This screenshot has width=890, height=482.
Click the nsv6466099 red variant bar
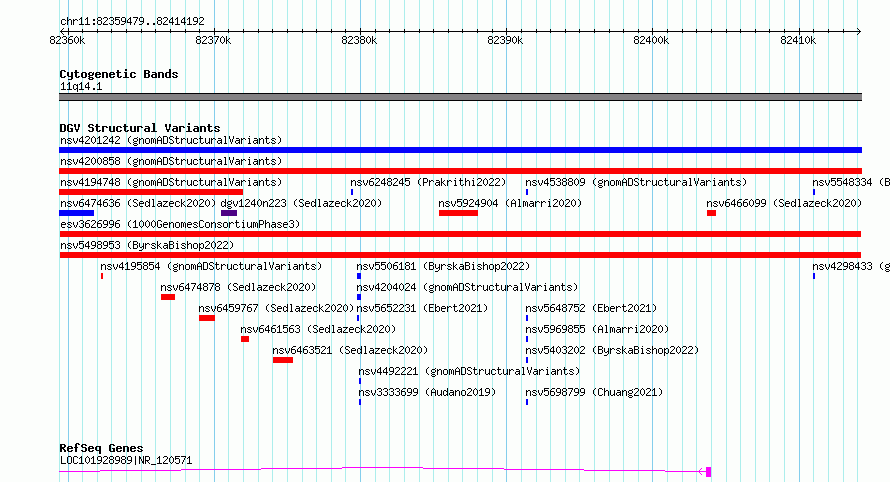pos(711,213)
